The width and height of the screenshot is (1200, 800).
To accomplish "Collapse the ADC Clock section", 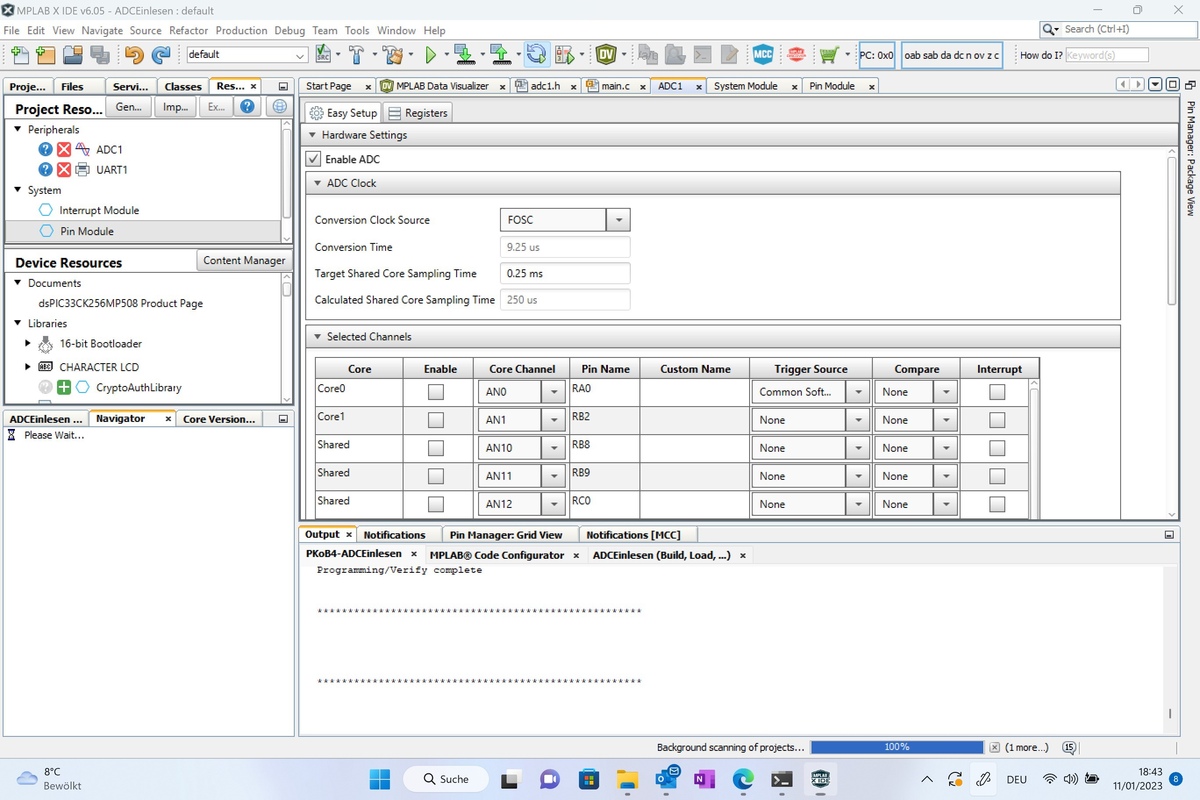I will coord(317,183).
